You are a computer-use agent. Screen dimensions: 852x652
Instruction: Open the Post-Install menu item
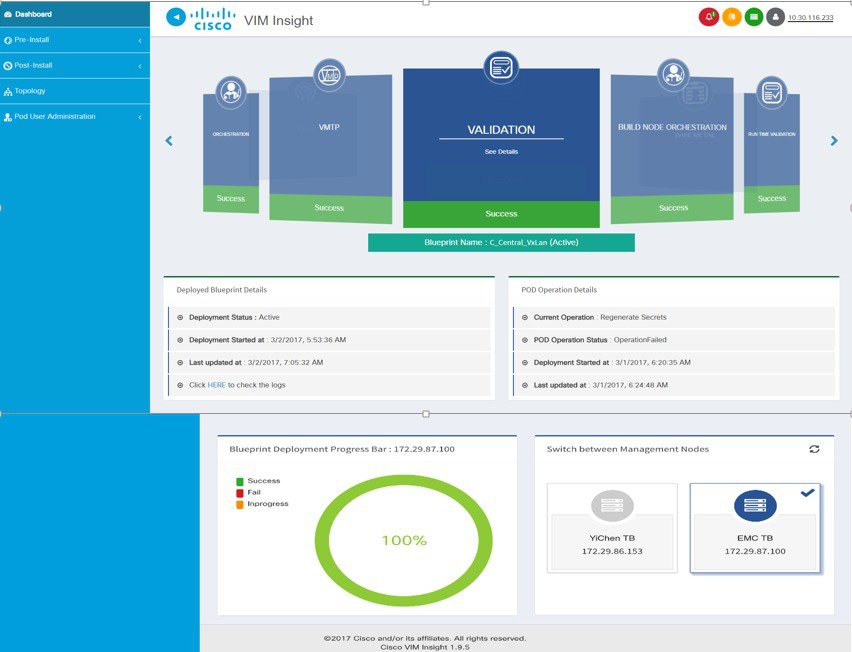click(x=75, y=66)
